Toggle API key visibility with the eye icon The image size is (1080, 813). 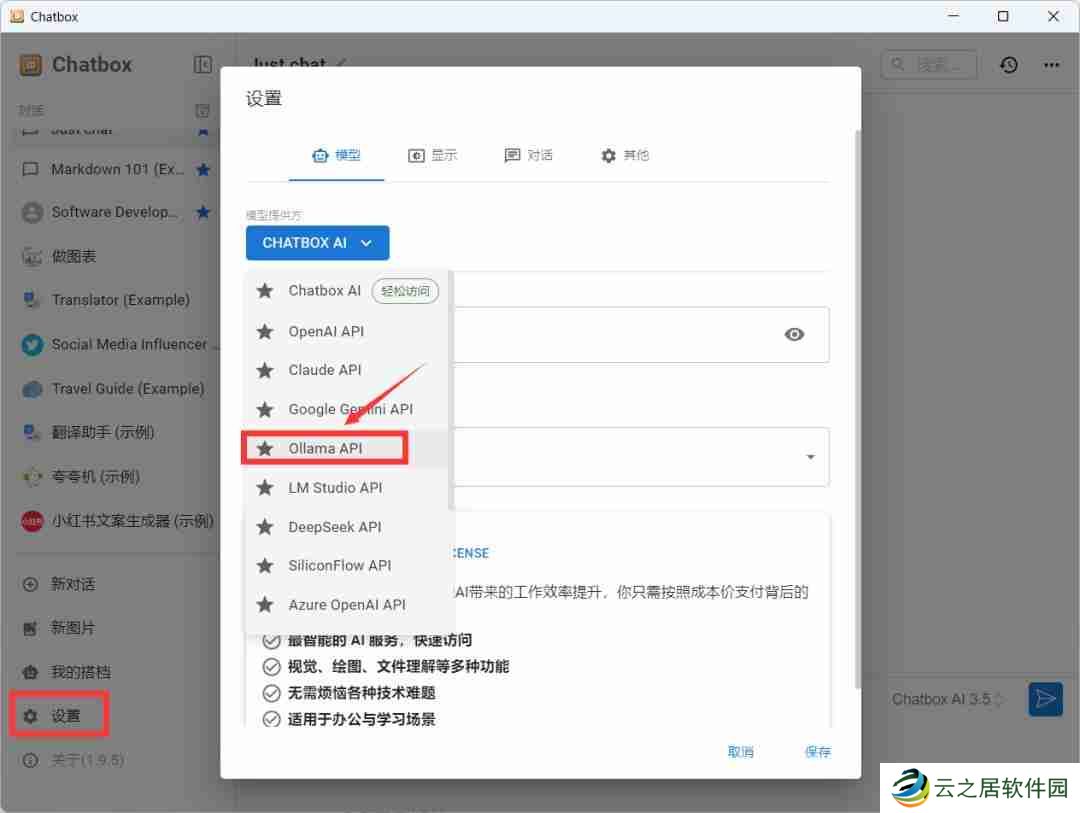794,335
